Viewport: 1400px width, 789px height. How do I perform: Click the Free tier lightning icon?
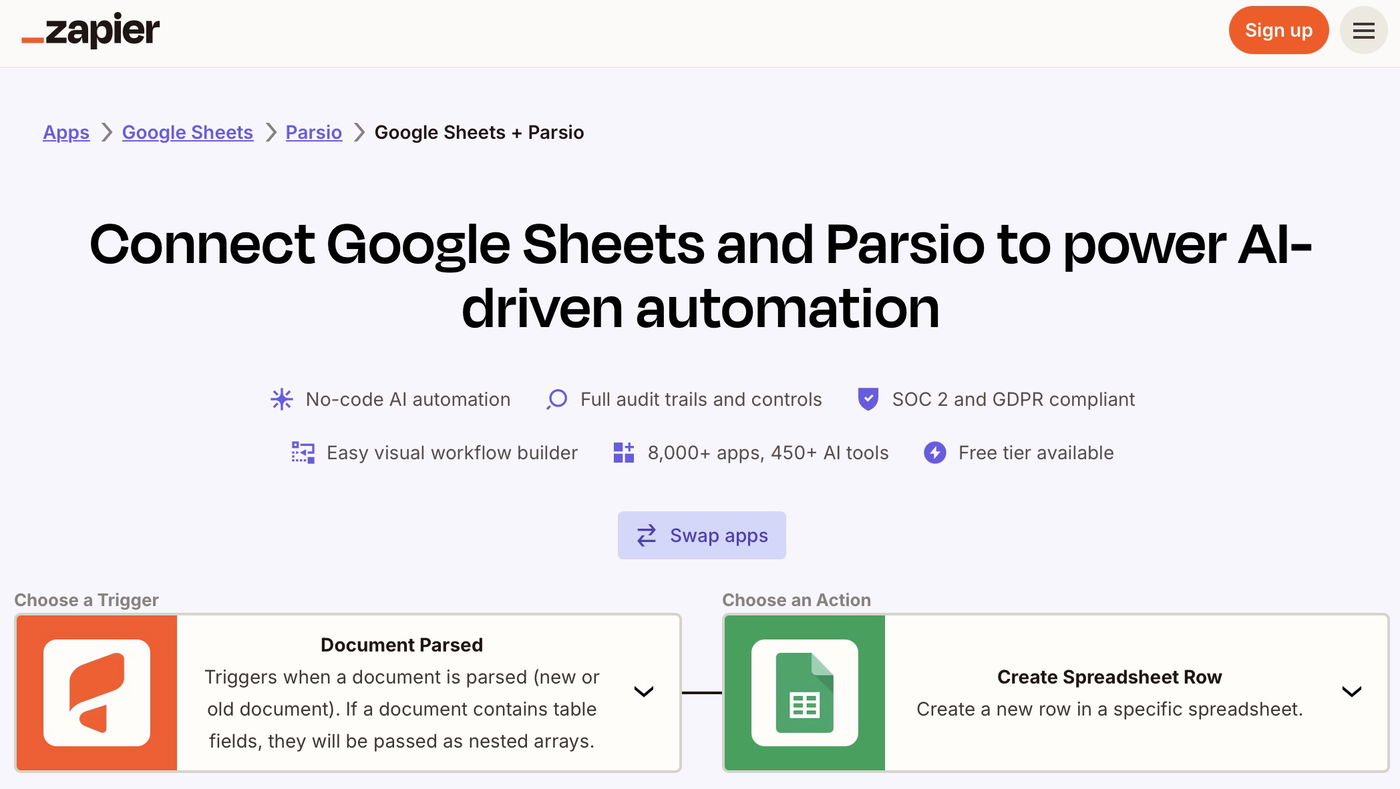(x=935, y=452)
